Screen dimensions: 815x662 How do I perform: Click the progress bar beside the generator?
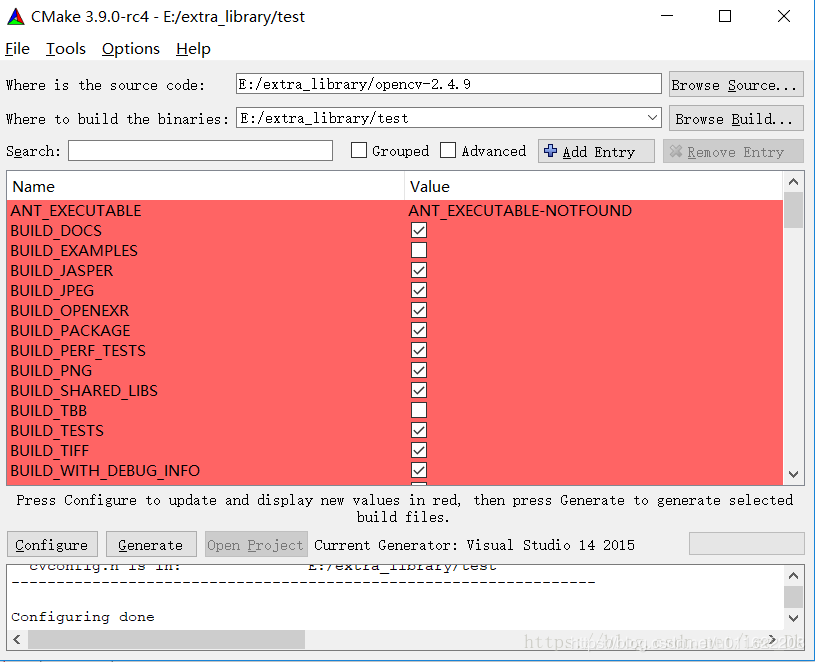tap(746, 544)
